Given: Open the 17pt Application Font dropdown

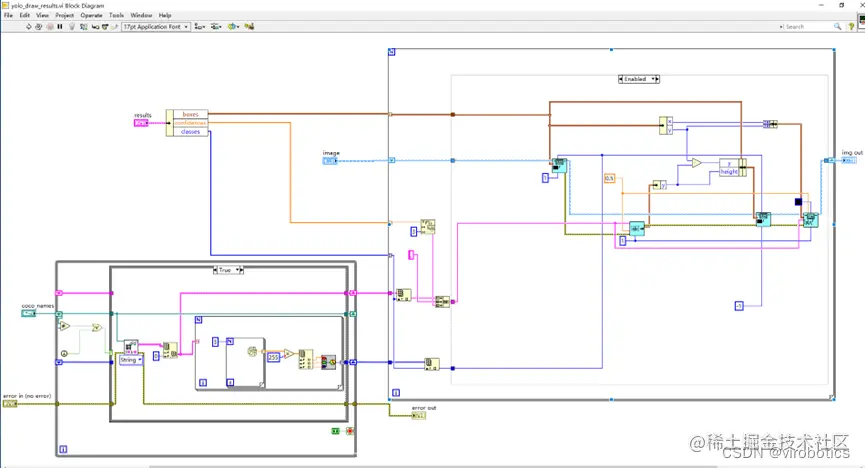Looking at the screenshot, I should [x=156, y=26].
